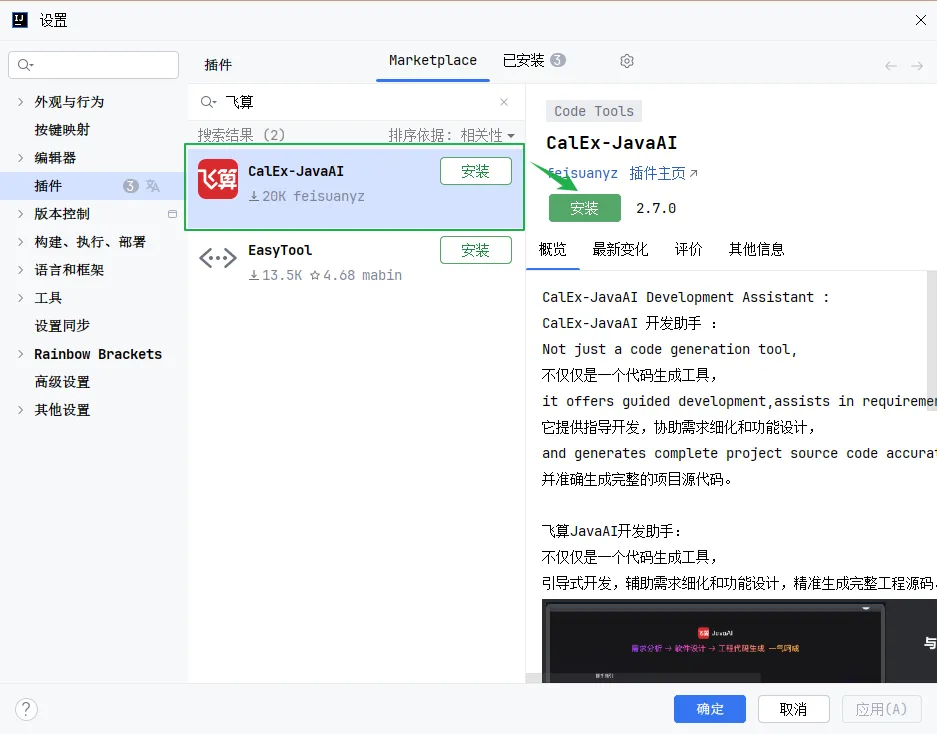This screenshot has height=734, width=937.
Task: Open the 评价 tab of CalEx-JavaAI
Action: click(688, 249)
